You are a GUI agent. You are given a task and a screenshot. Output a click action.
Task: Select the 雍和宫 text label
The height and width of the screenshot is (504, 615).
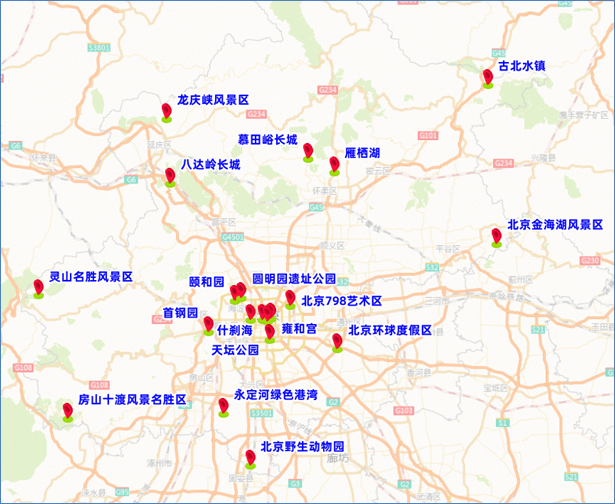click(x=299, y=328)
